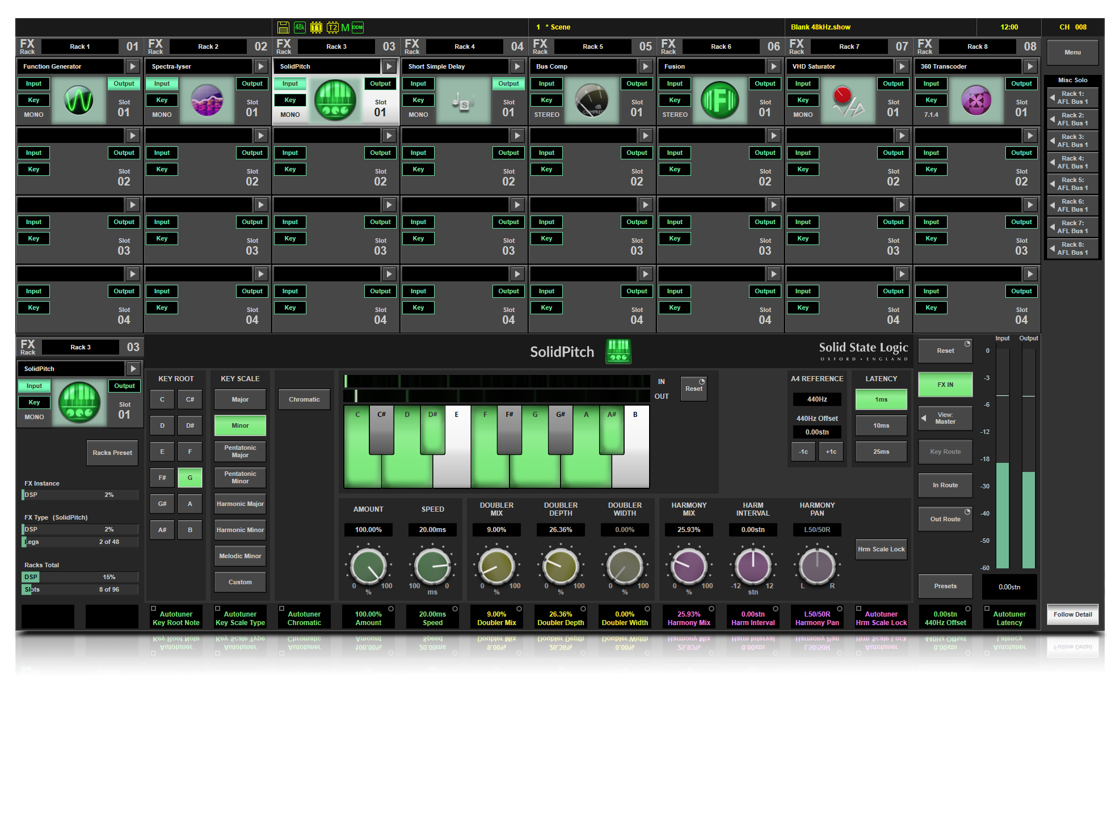
Task: Click the yellow bars icon in top toolbar
Action: tap(316, 27)
